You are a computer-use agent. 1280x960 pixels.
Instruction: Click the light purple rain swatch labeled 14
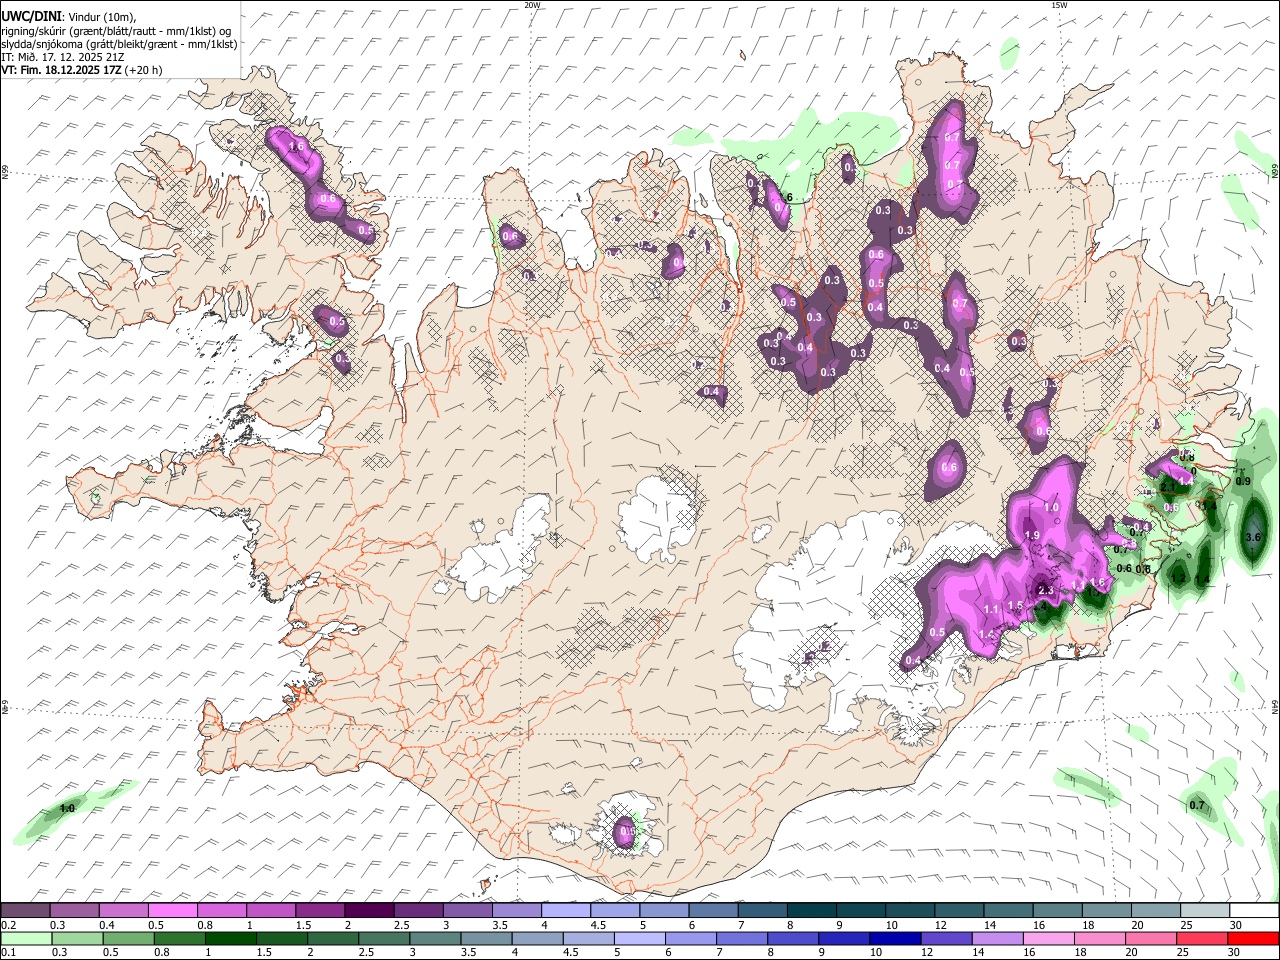[x=998, y=938]
